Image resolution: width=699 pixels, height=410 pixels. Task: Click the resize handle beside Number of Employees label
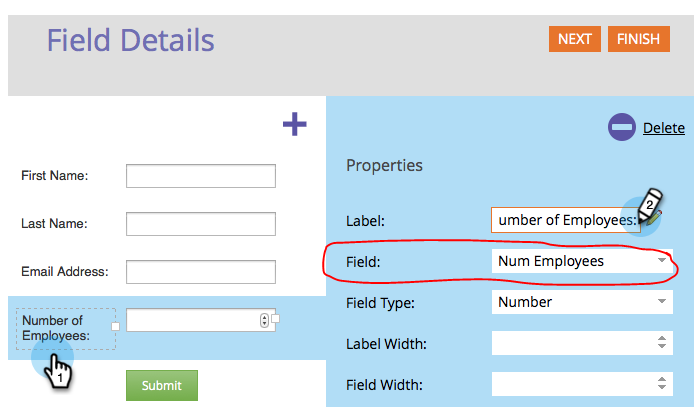point(115,327)
